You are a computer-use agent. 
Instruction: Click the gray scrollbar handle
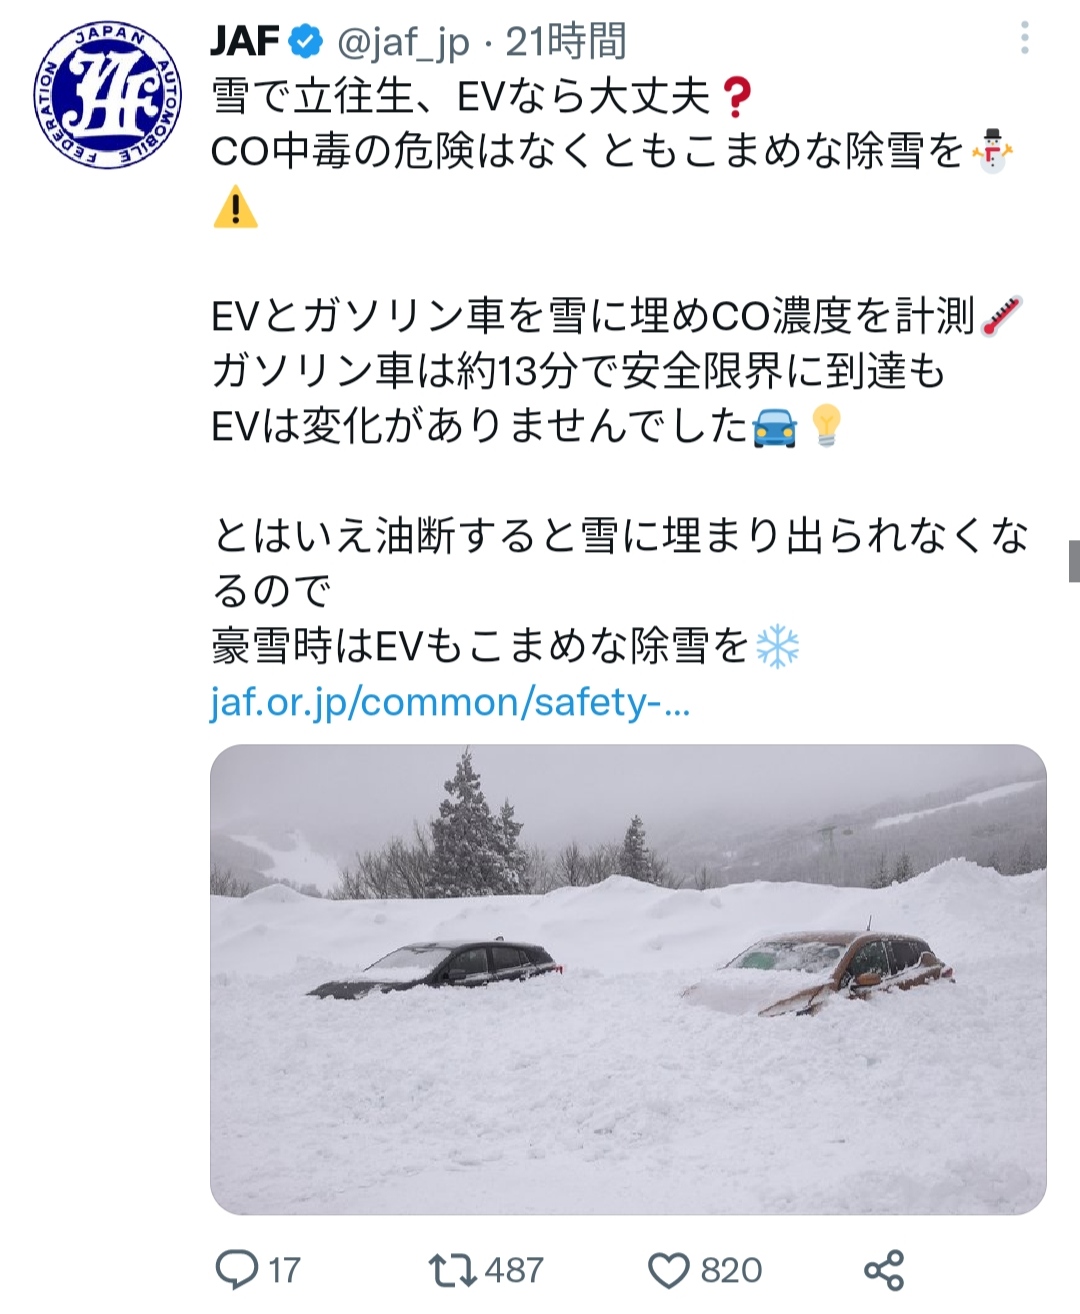(x=1074, y=561)
